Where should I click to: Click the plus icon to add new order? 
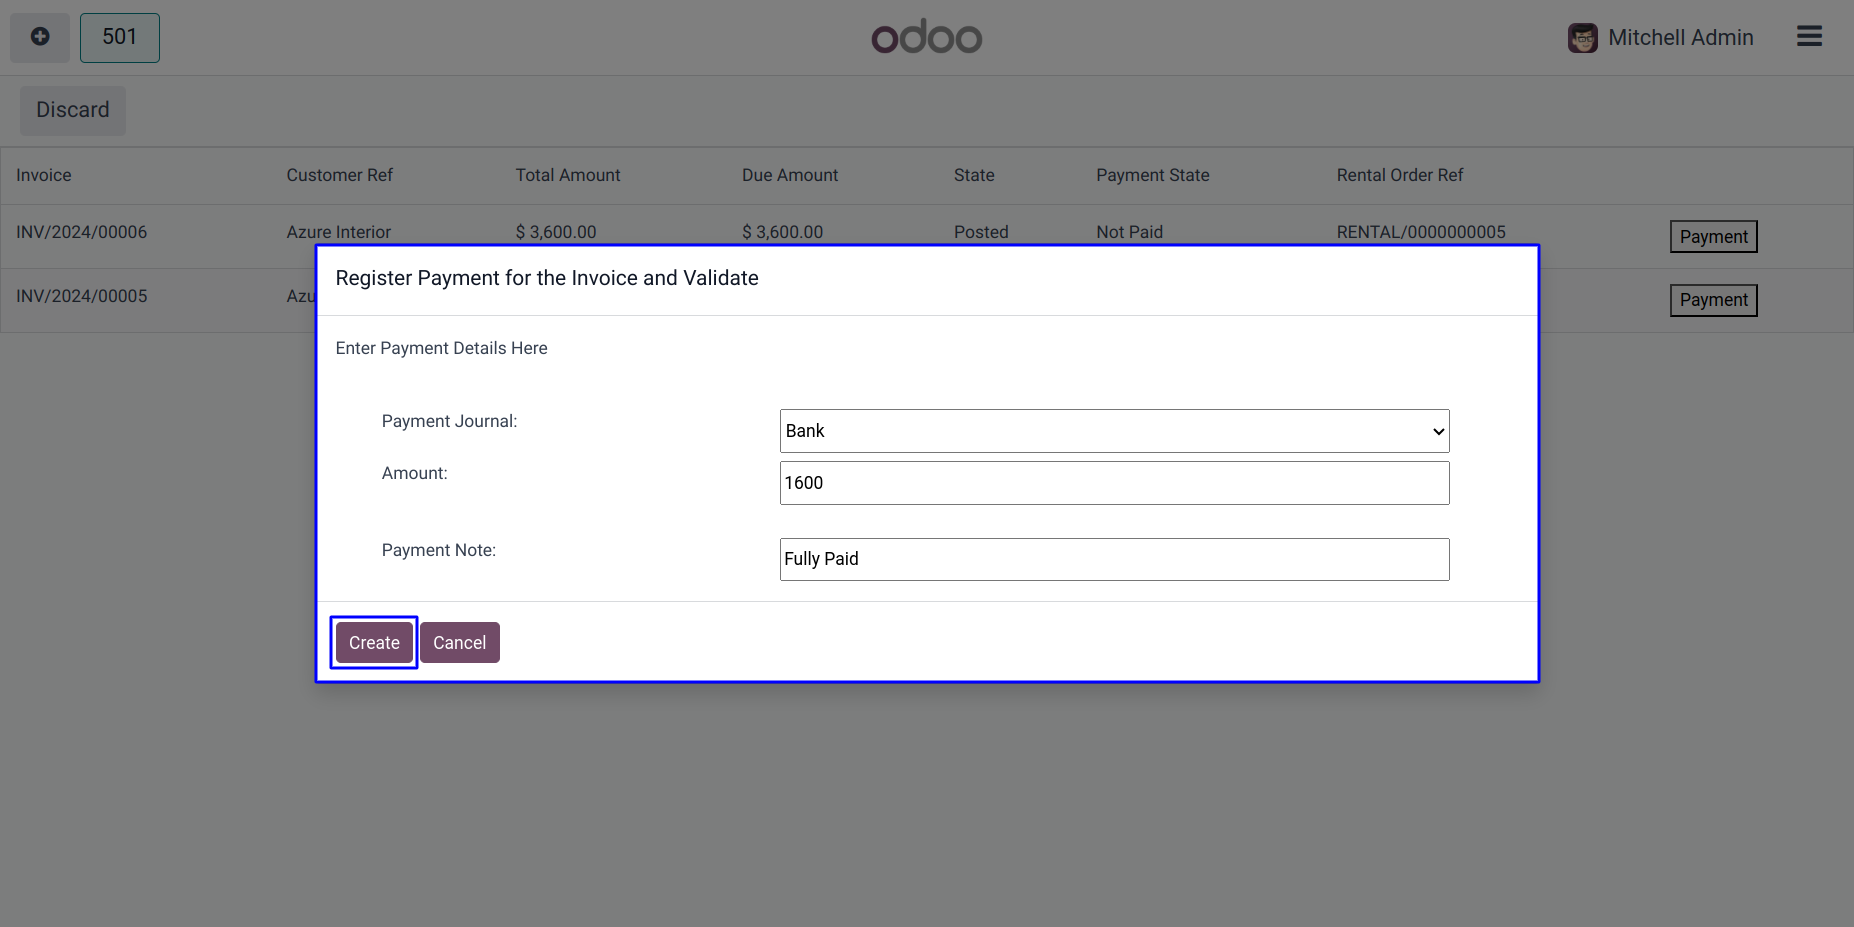point(40,37)
